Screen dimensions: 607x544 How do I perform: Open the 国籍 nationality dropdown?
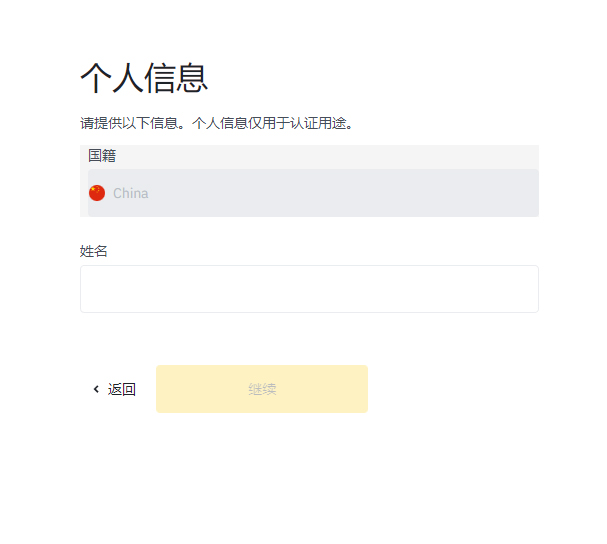click(313, 193)
